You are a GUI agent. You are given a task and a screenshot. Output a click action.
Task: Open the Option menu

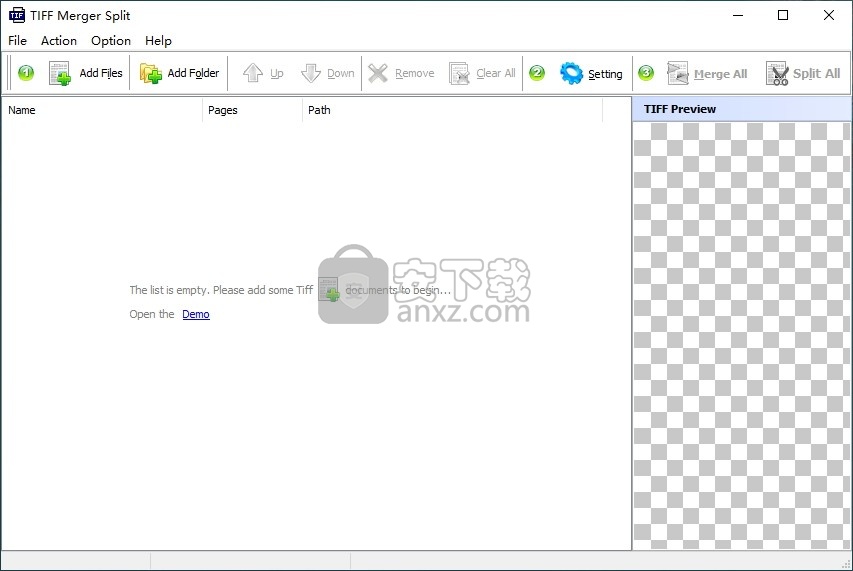111,41
